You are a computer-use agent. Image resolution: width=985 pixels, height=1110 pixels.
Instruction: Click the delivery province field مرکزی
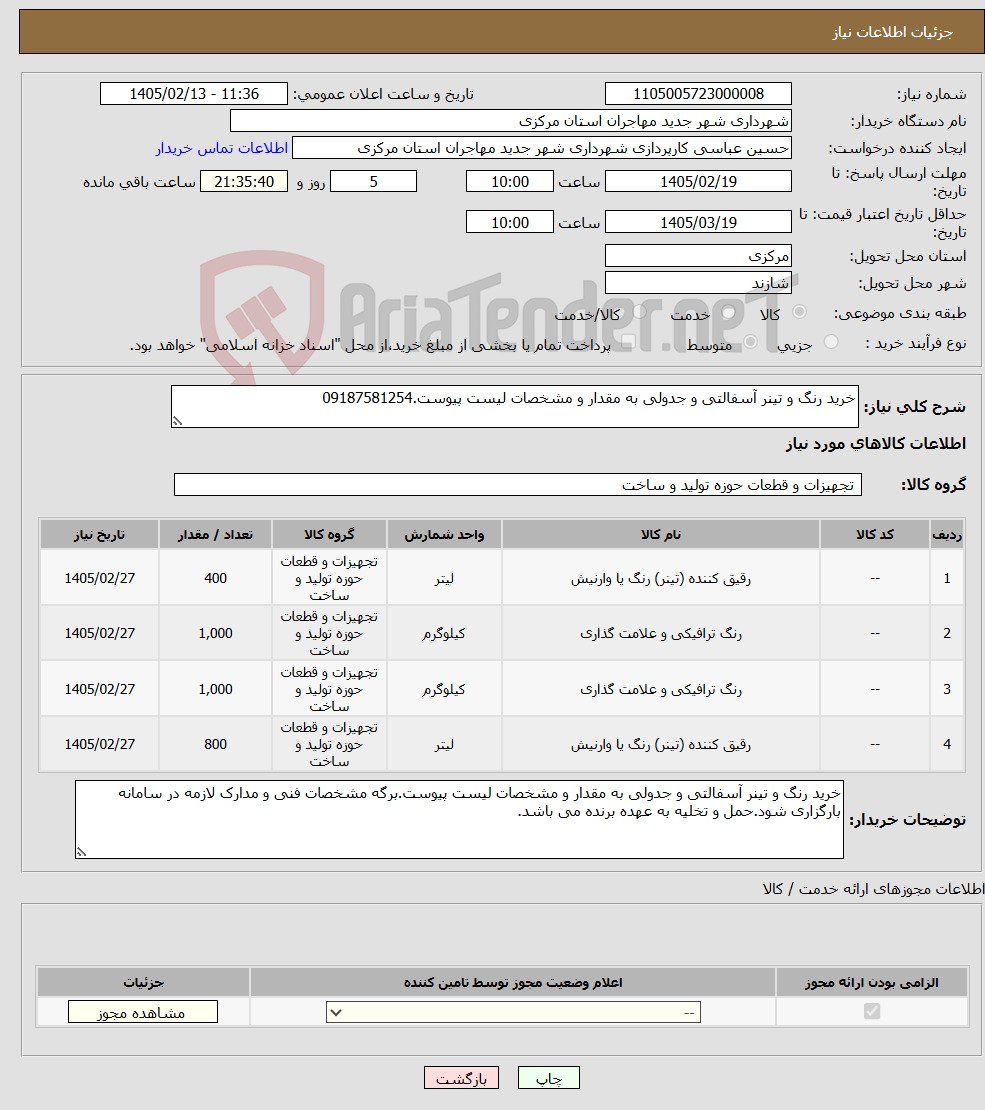click(698, 256)
